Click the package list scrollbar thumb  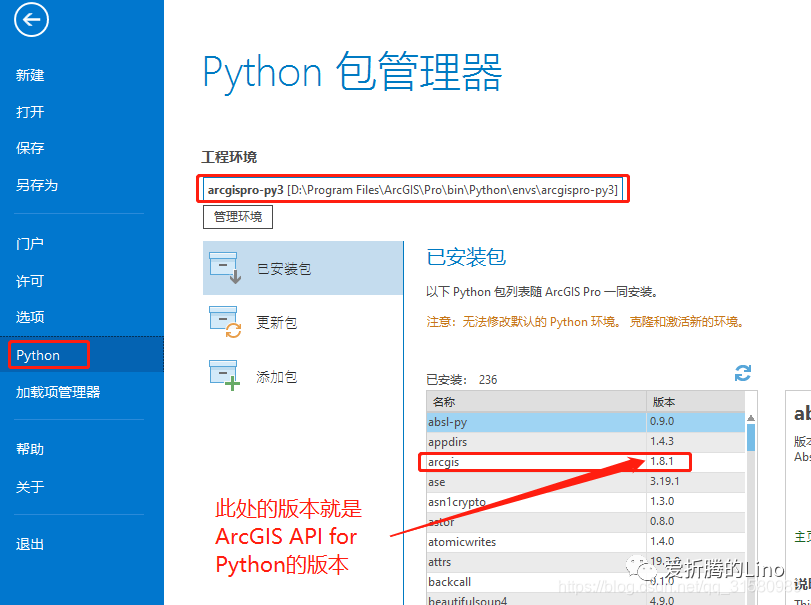pos(750,437)
